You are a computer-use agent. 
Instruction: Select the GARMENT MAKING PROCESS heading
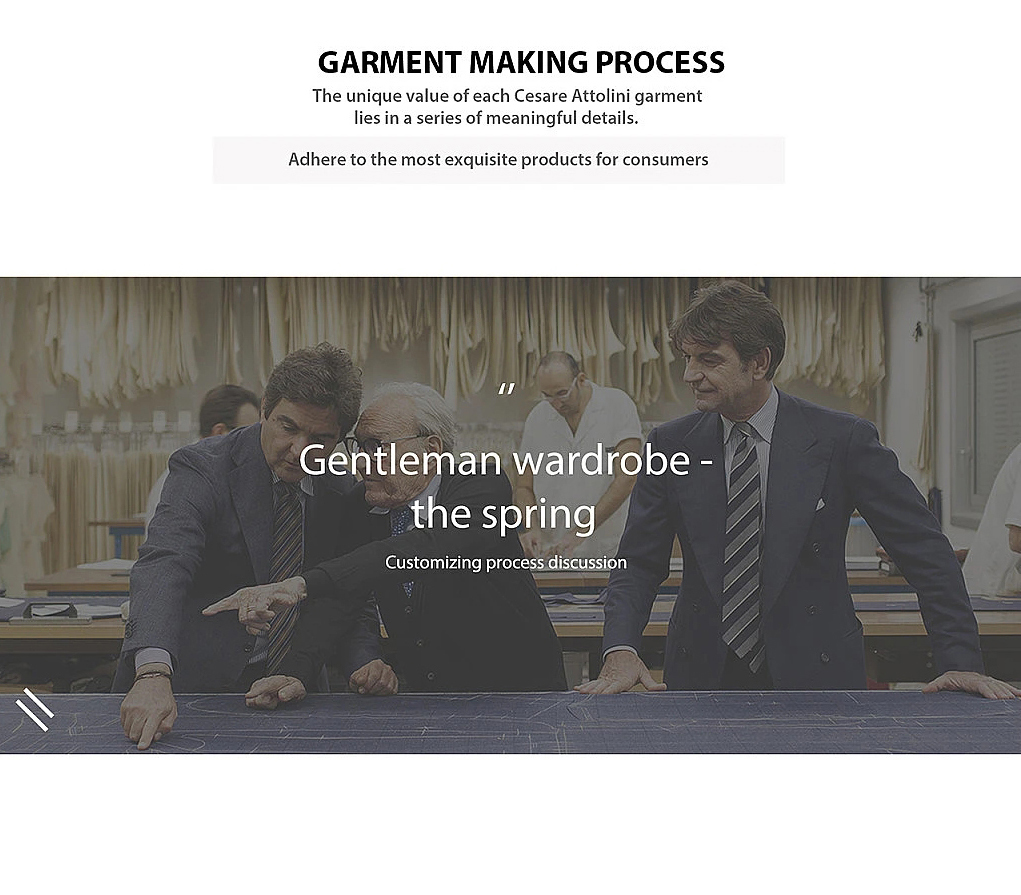(x=521, y=63)
